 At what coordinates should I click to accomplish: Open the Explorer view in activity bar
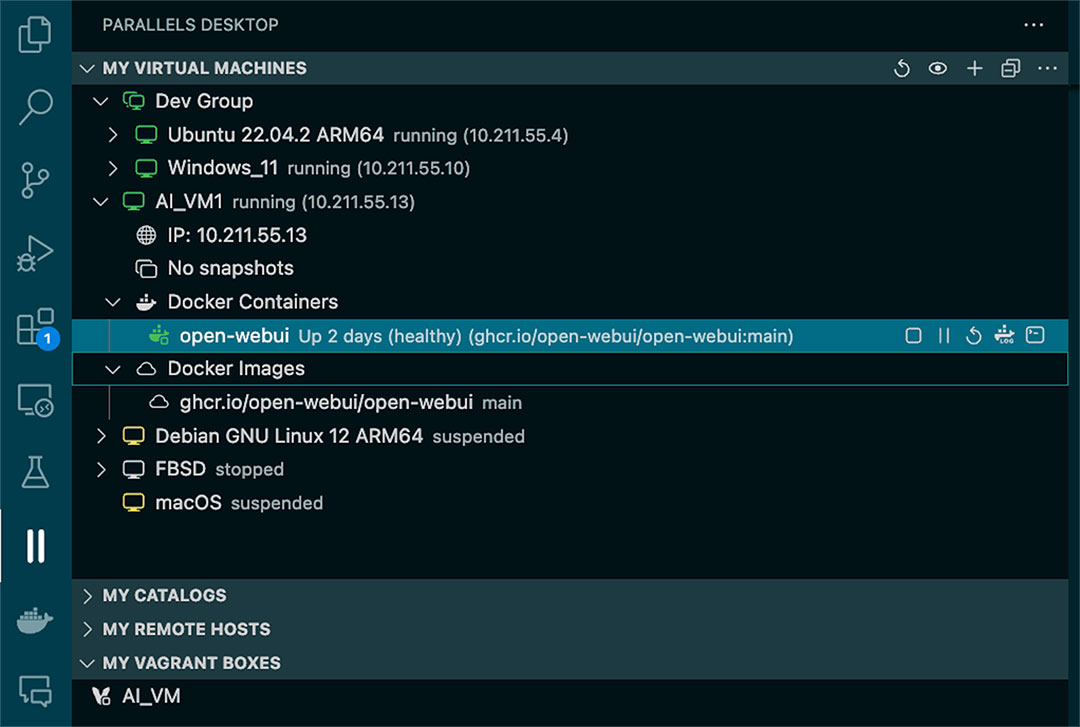(x=34, y=34)
